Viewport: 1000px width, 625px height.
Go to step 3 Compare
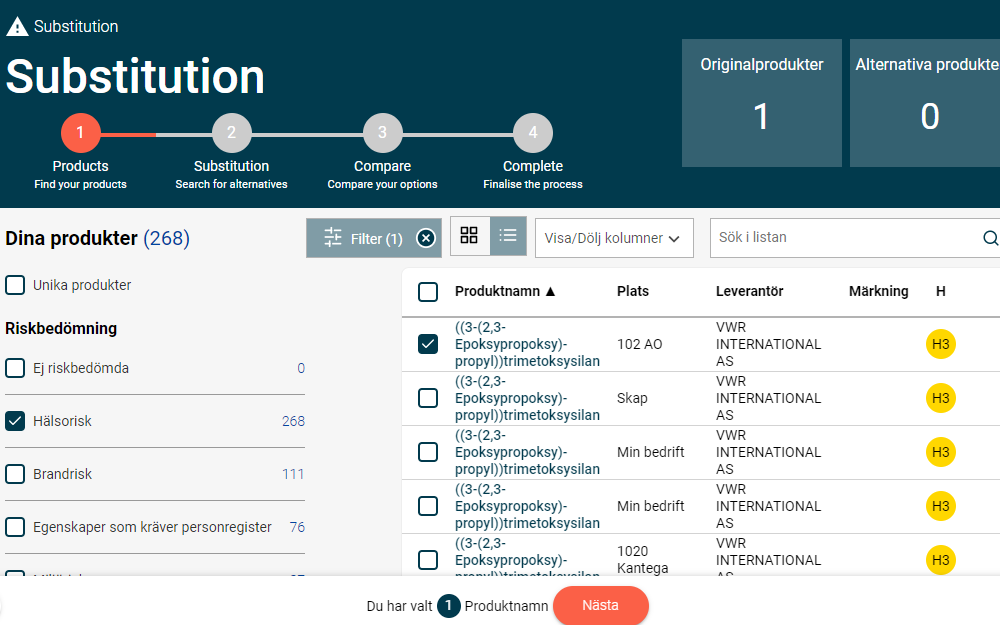[382, 133]
